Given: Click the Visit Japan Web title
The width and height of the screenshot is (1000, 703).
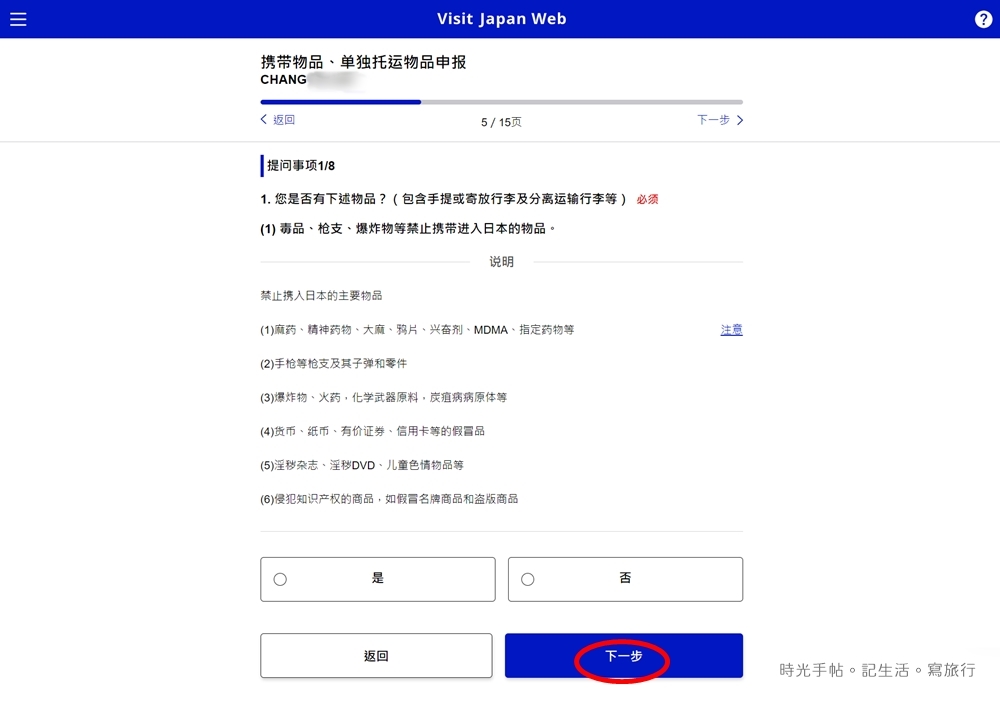Looking at the screenshot, I should click(501, 19).
